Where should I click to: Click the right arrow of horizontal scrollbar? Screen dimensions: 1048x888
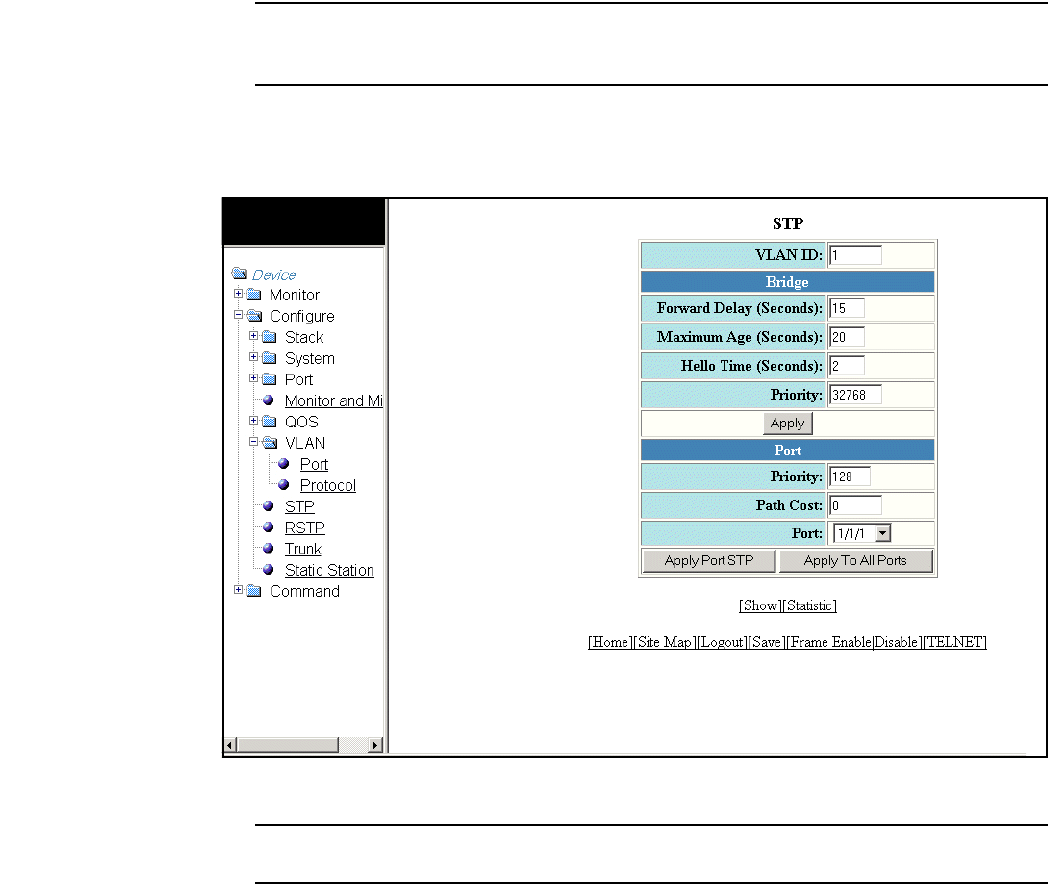(376, 745)
